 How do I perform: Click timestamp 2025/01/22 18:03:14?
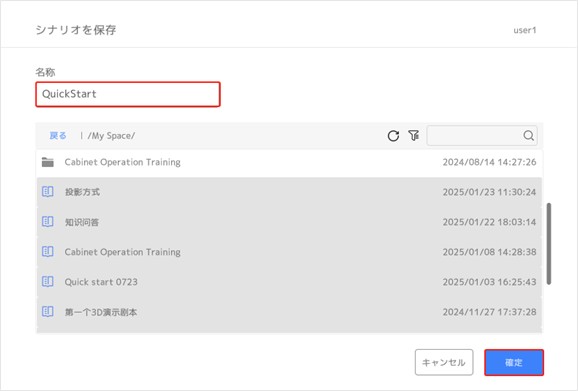pos(490,222)
